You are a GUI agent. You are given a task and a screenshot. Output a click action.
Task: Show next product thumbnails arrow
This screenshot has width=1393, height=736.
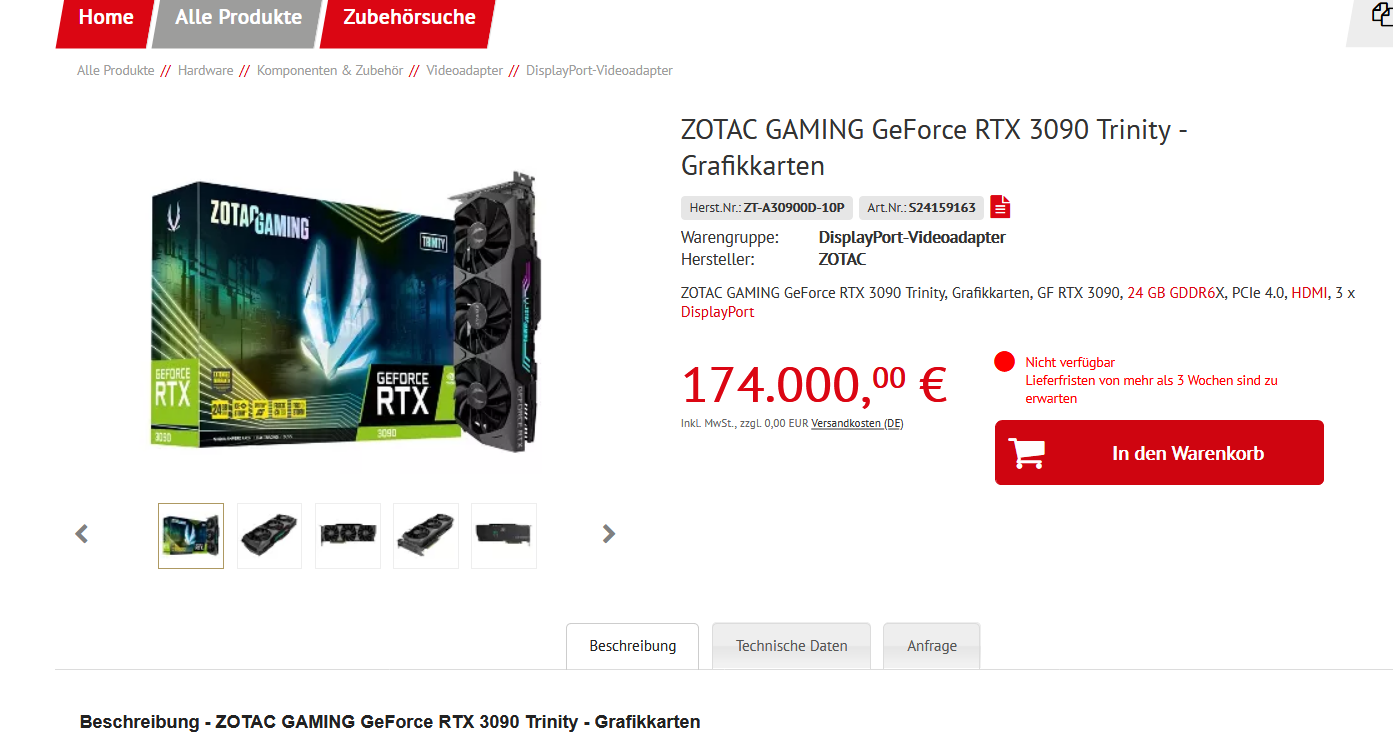pyautogui.click(x=608, y=534)
